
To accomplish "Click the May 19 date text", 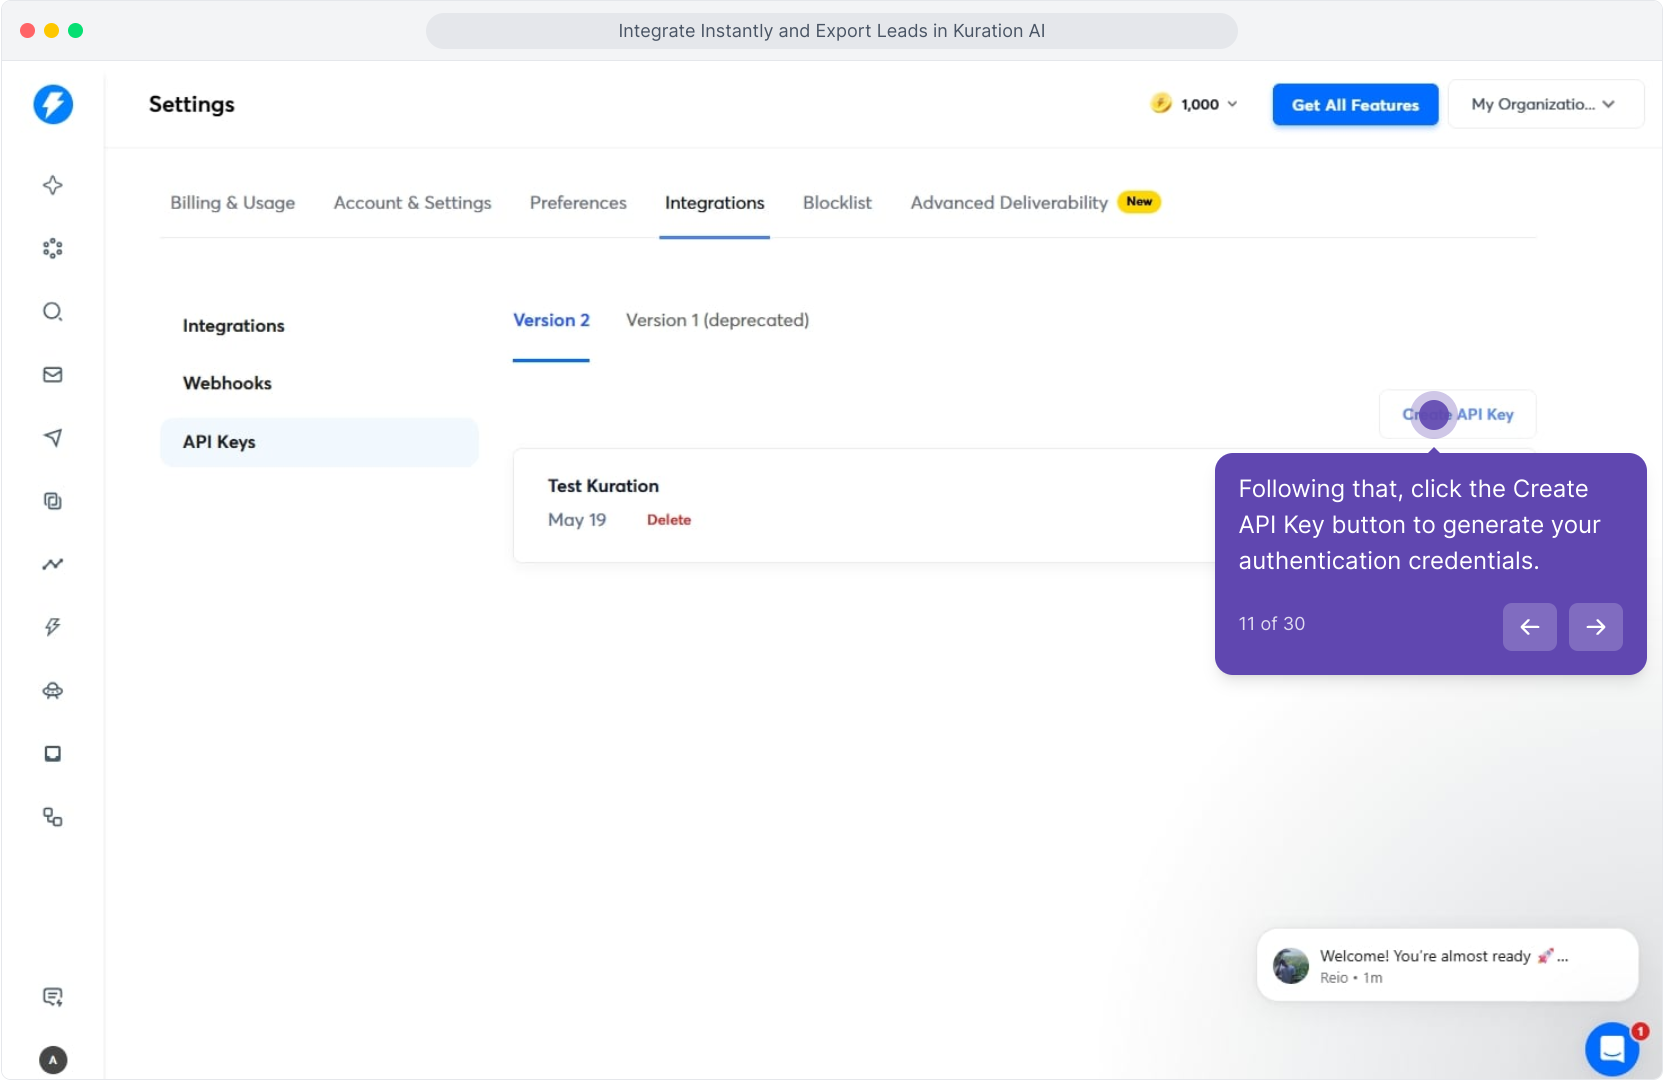I will pos(577,520).
